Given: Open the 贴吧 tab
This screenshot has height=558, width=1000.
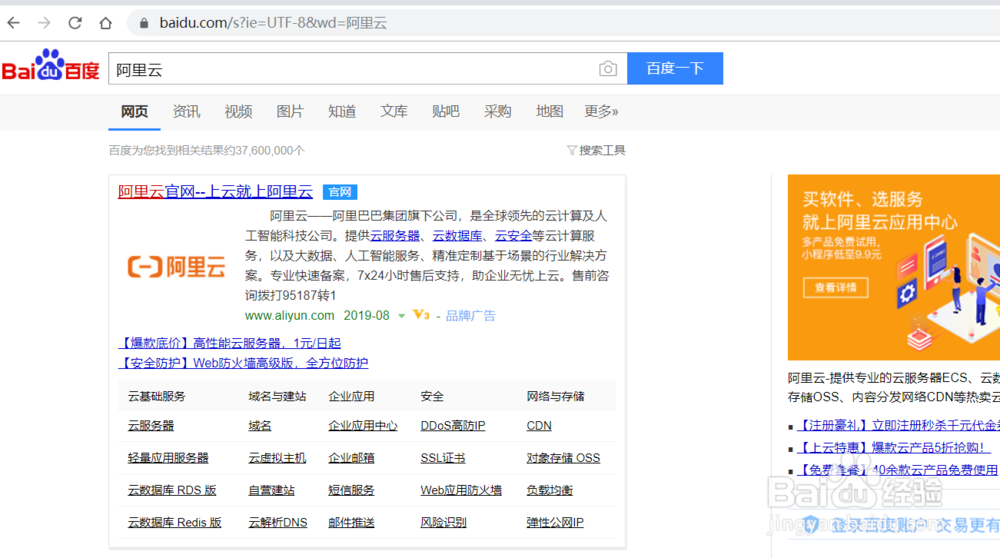Looking at the screenshot, I should tap(446, 112).
